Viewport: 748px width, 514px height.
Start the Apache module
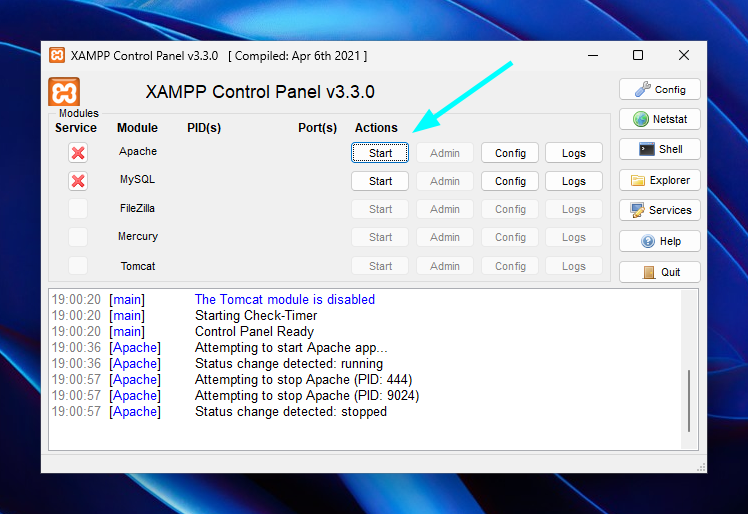pos(380,153)
